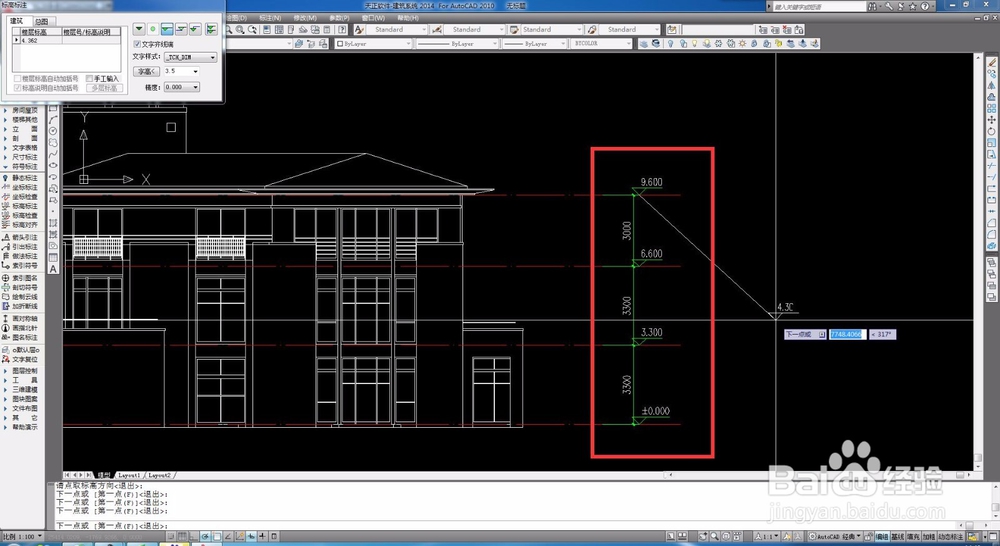This screenshot has height=546, width=1000.
Task: Click the help question mark toolbar icon
Action: tap(342, 29)
